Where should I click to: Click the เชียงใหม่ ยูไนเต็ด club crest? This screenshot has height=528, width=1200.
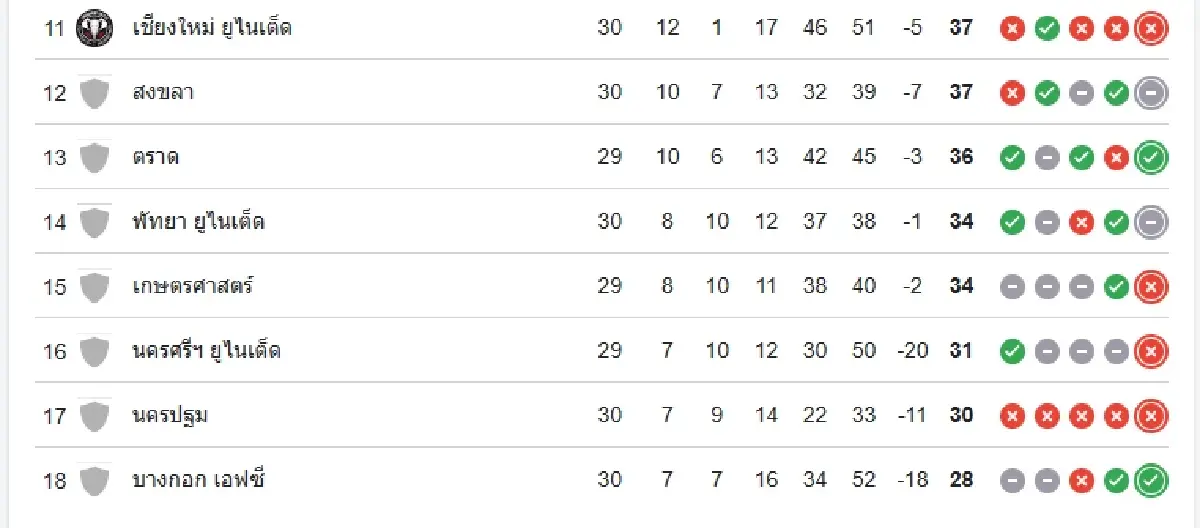coord(94,27)
